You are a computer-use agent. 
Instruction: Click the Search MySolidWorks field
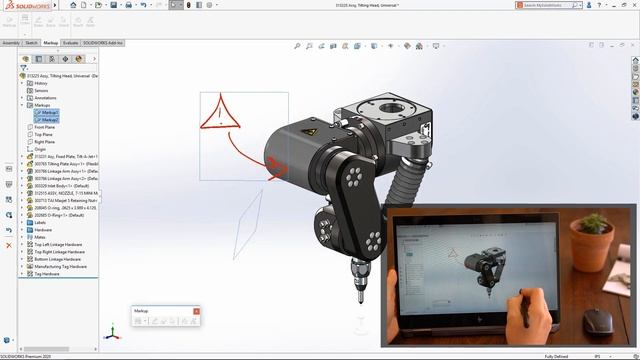(x=548, y=5)
